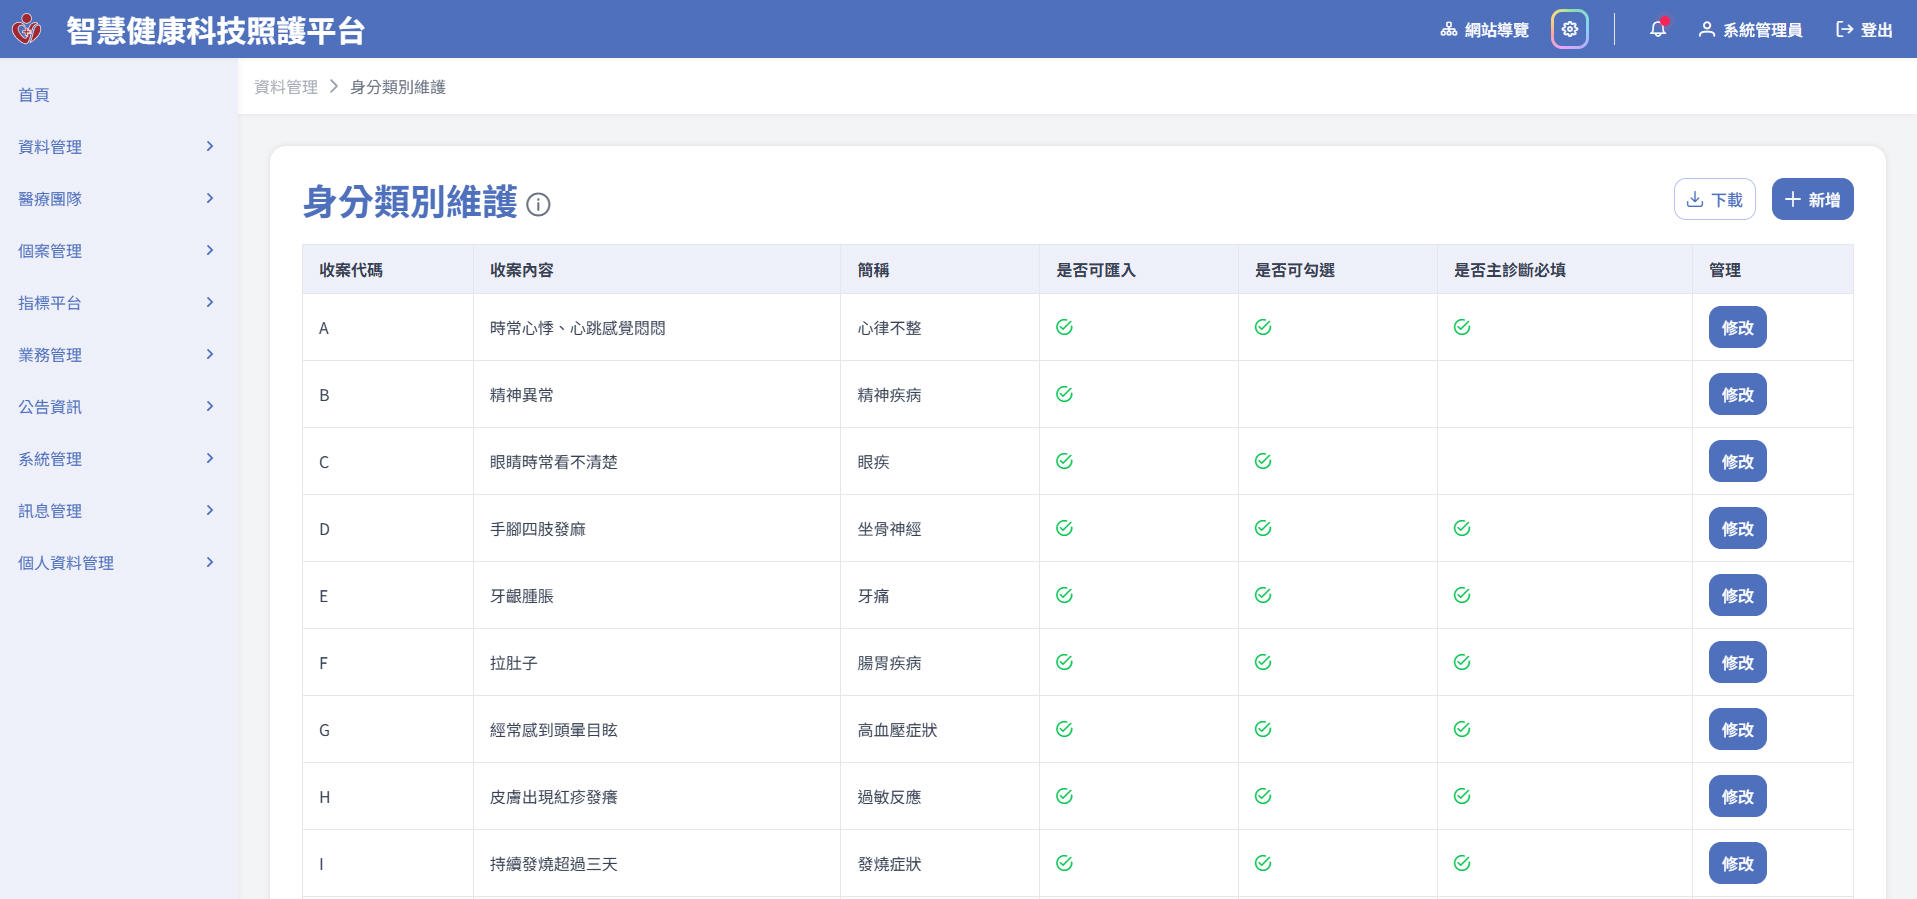
Task: Click the 登出 logout icon
Action: click(x=1844, y=30)
